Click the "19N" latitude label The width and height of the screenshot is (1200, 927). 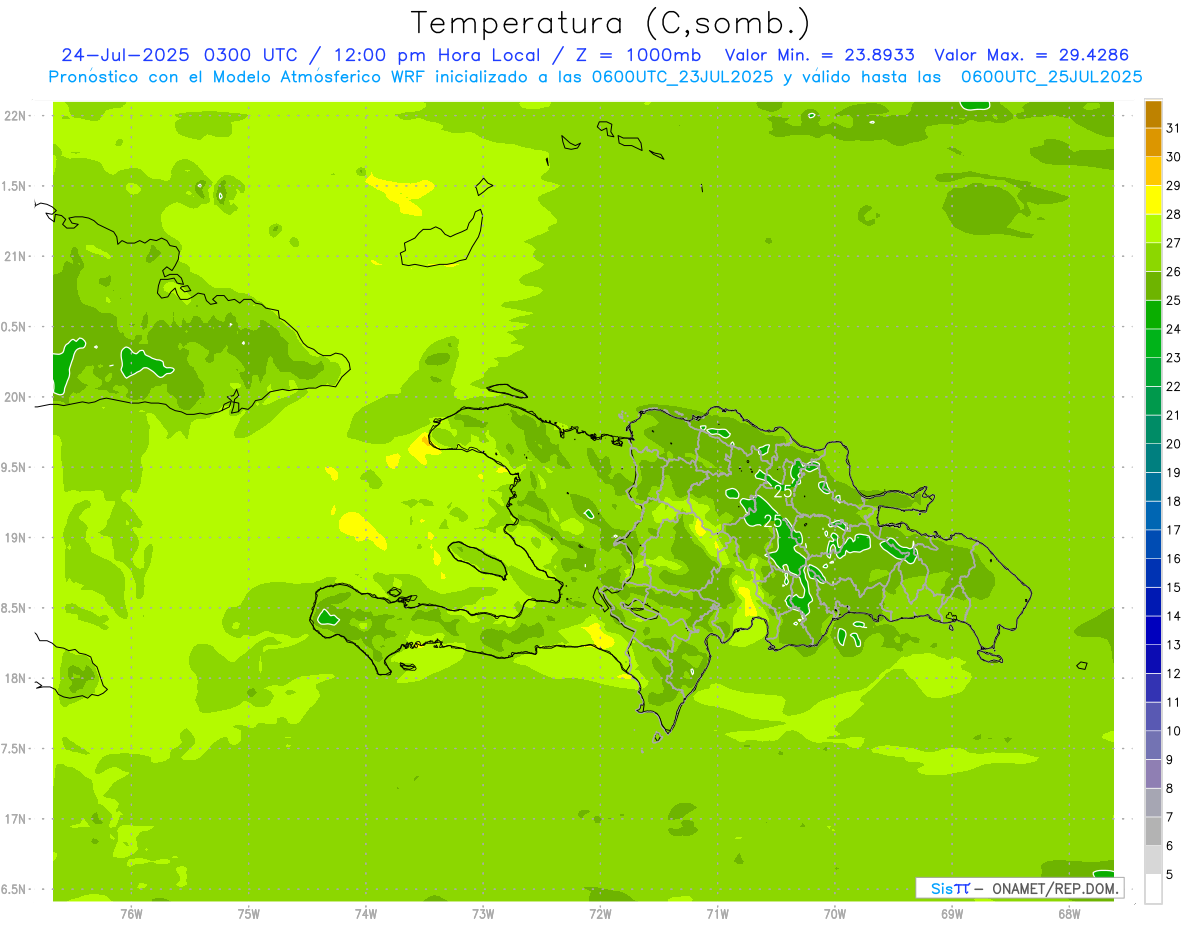pos(17,538)
